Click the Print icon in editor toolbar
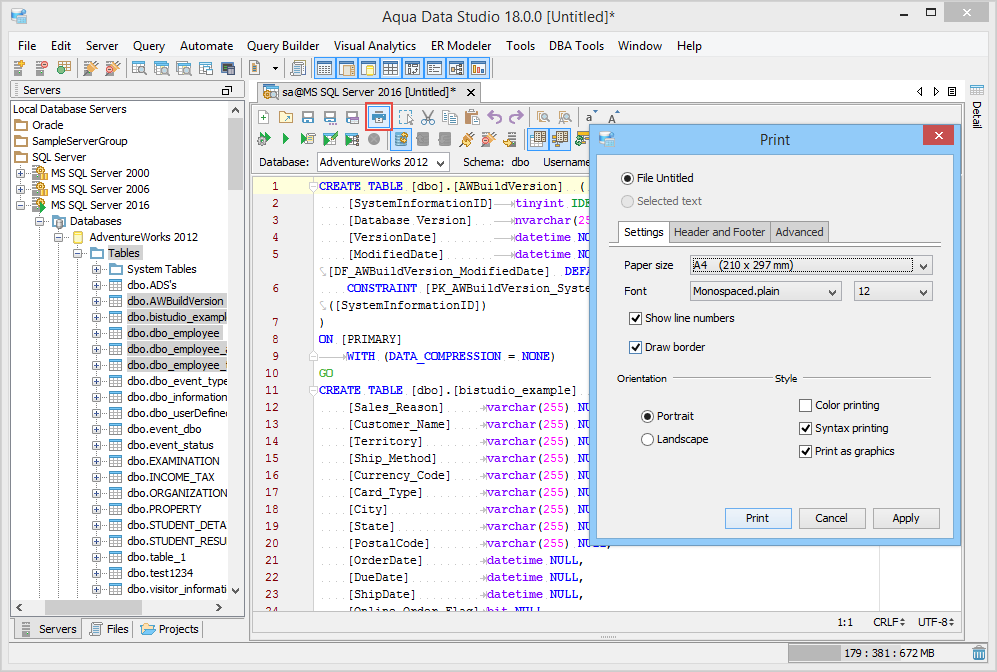Image resolution: width=997 pixels, height=672 pixels. [x=379, y=117]
